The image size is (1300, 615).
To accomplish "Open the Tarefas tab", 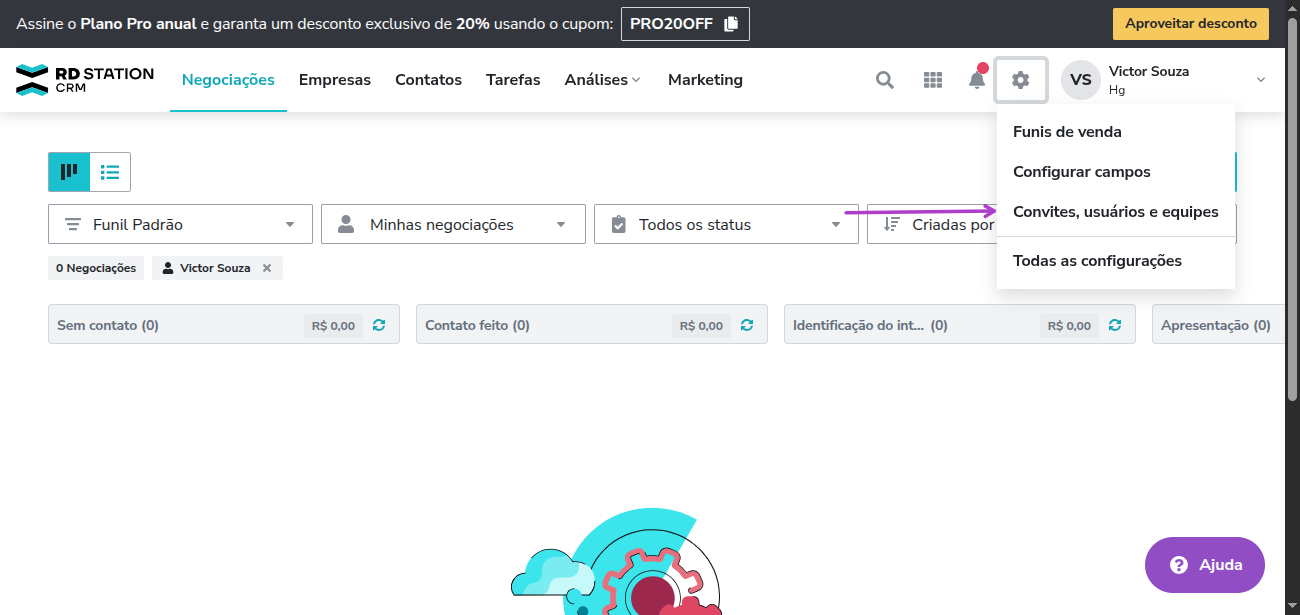I will pos(513,80).
